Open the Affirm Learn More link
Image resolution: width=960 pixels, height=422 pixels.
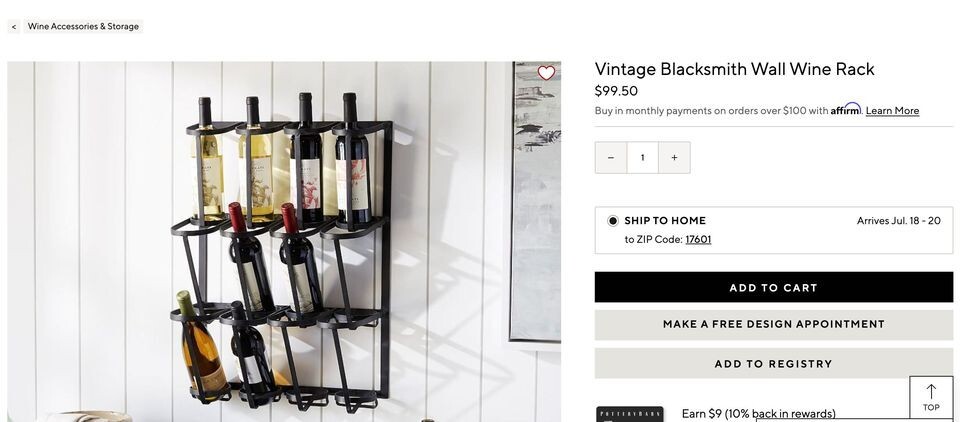[892, 111]
